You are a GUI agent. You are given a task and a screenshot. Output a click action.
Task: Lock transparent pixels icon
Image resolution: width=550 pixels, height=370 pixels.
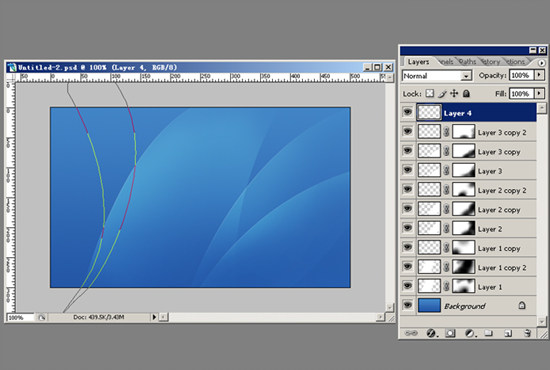click(430, 94)
